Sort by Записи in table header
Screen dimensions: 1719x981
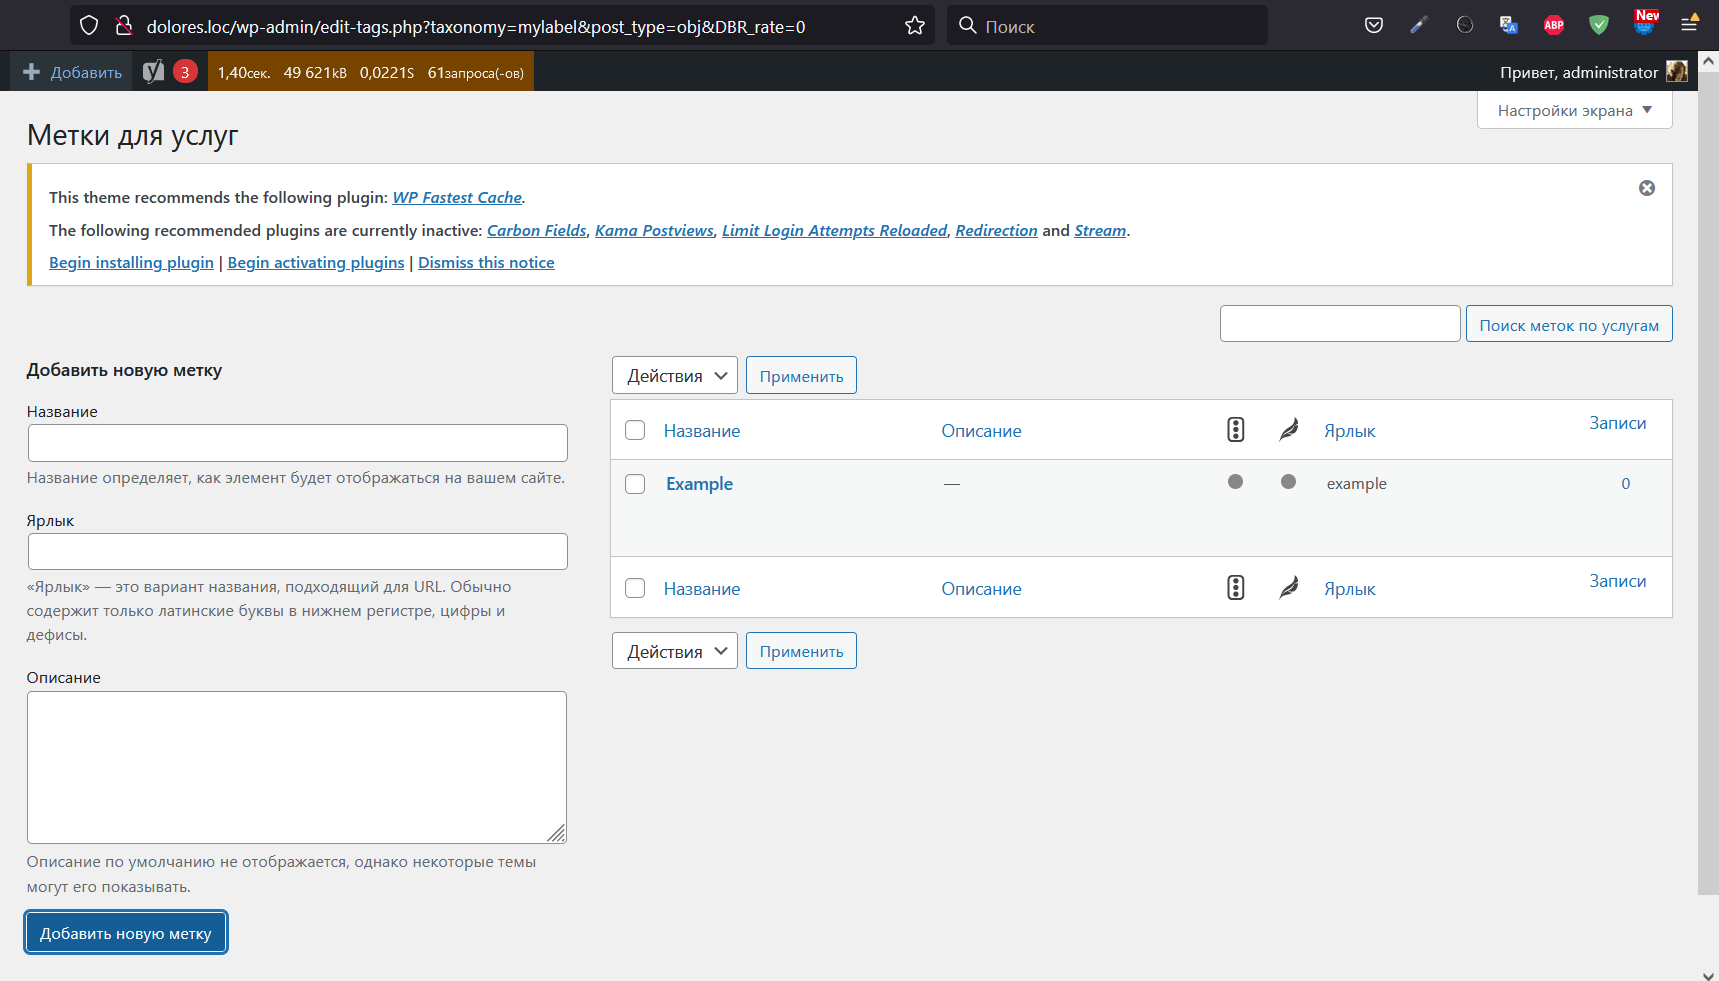pyautogui.click(x=1618, y=423)
